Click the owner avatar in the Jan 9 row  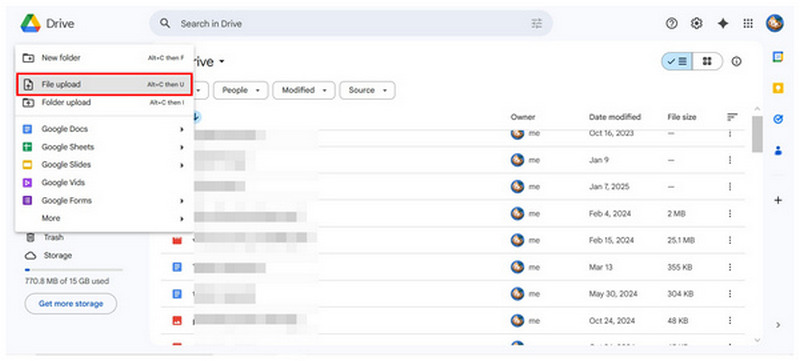(517, 160)
